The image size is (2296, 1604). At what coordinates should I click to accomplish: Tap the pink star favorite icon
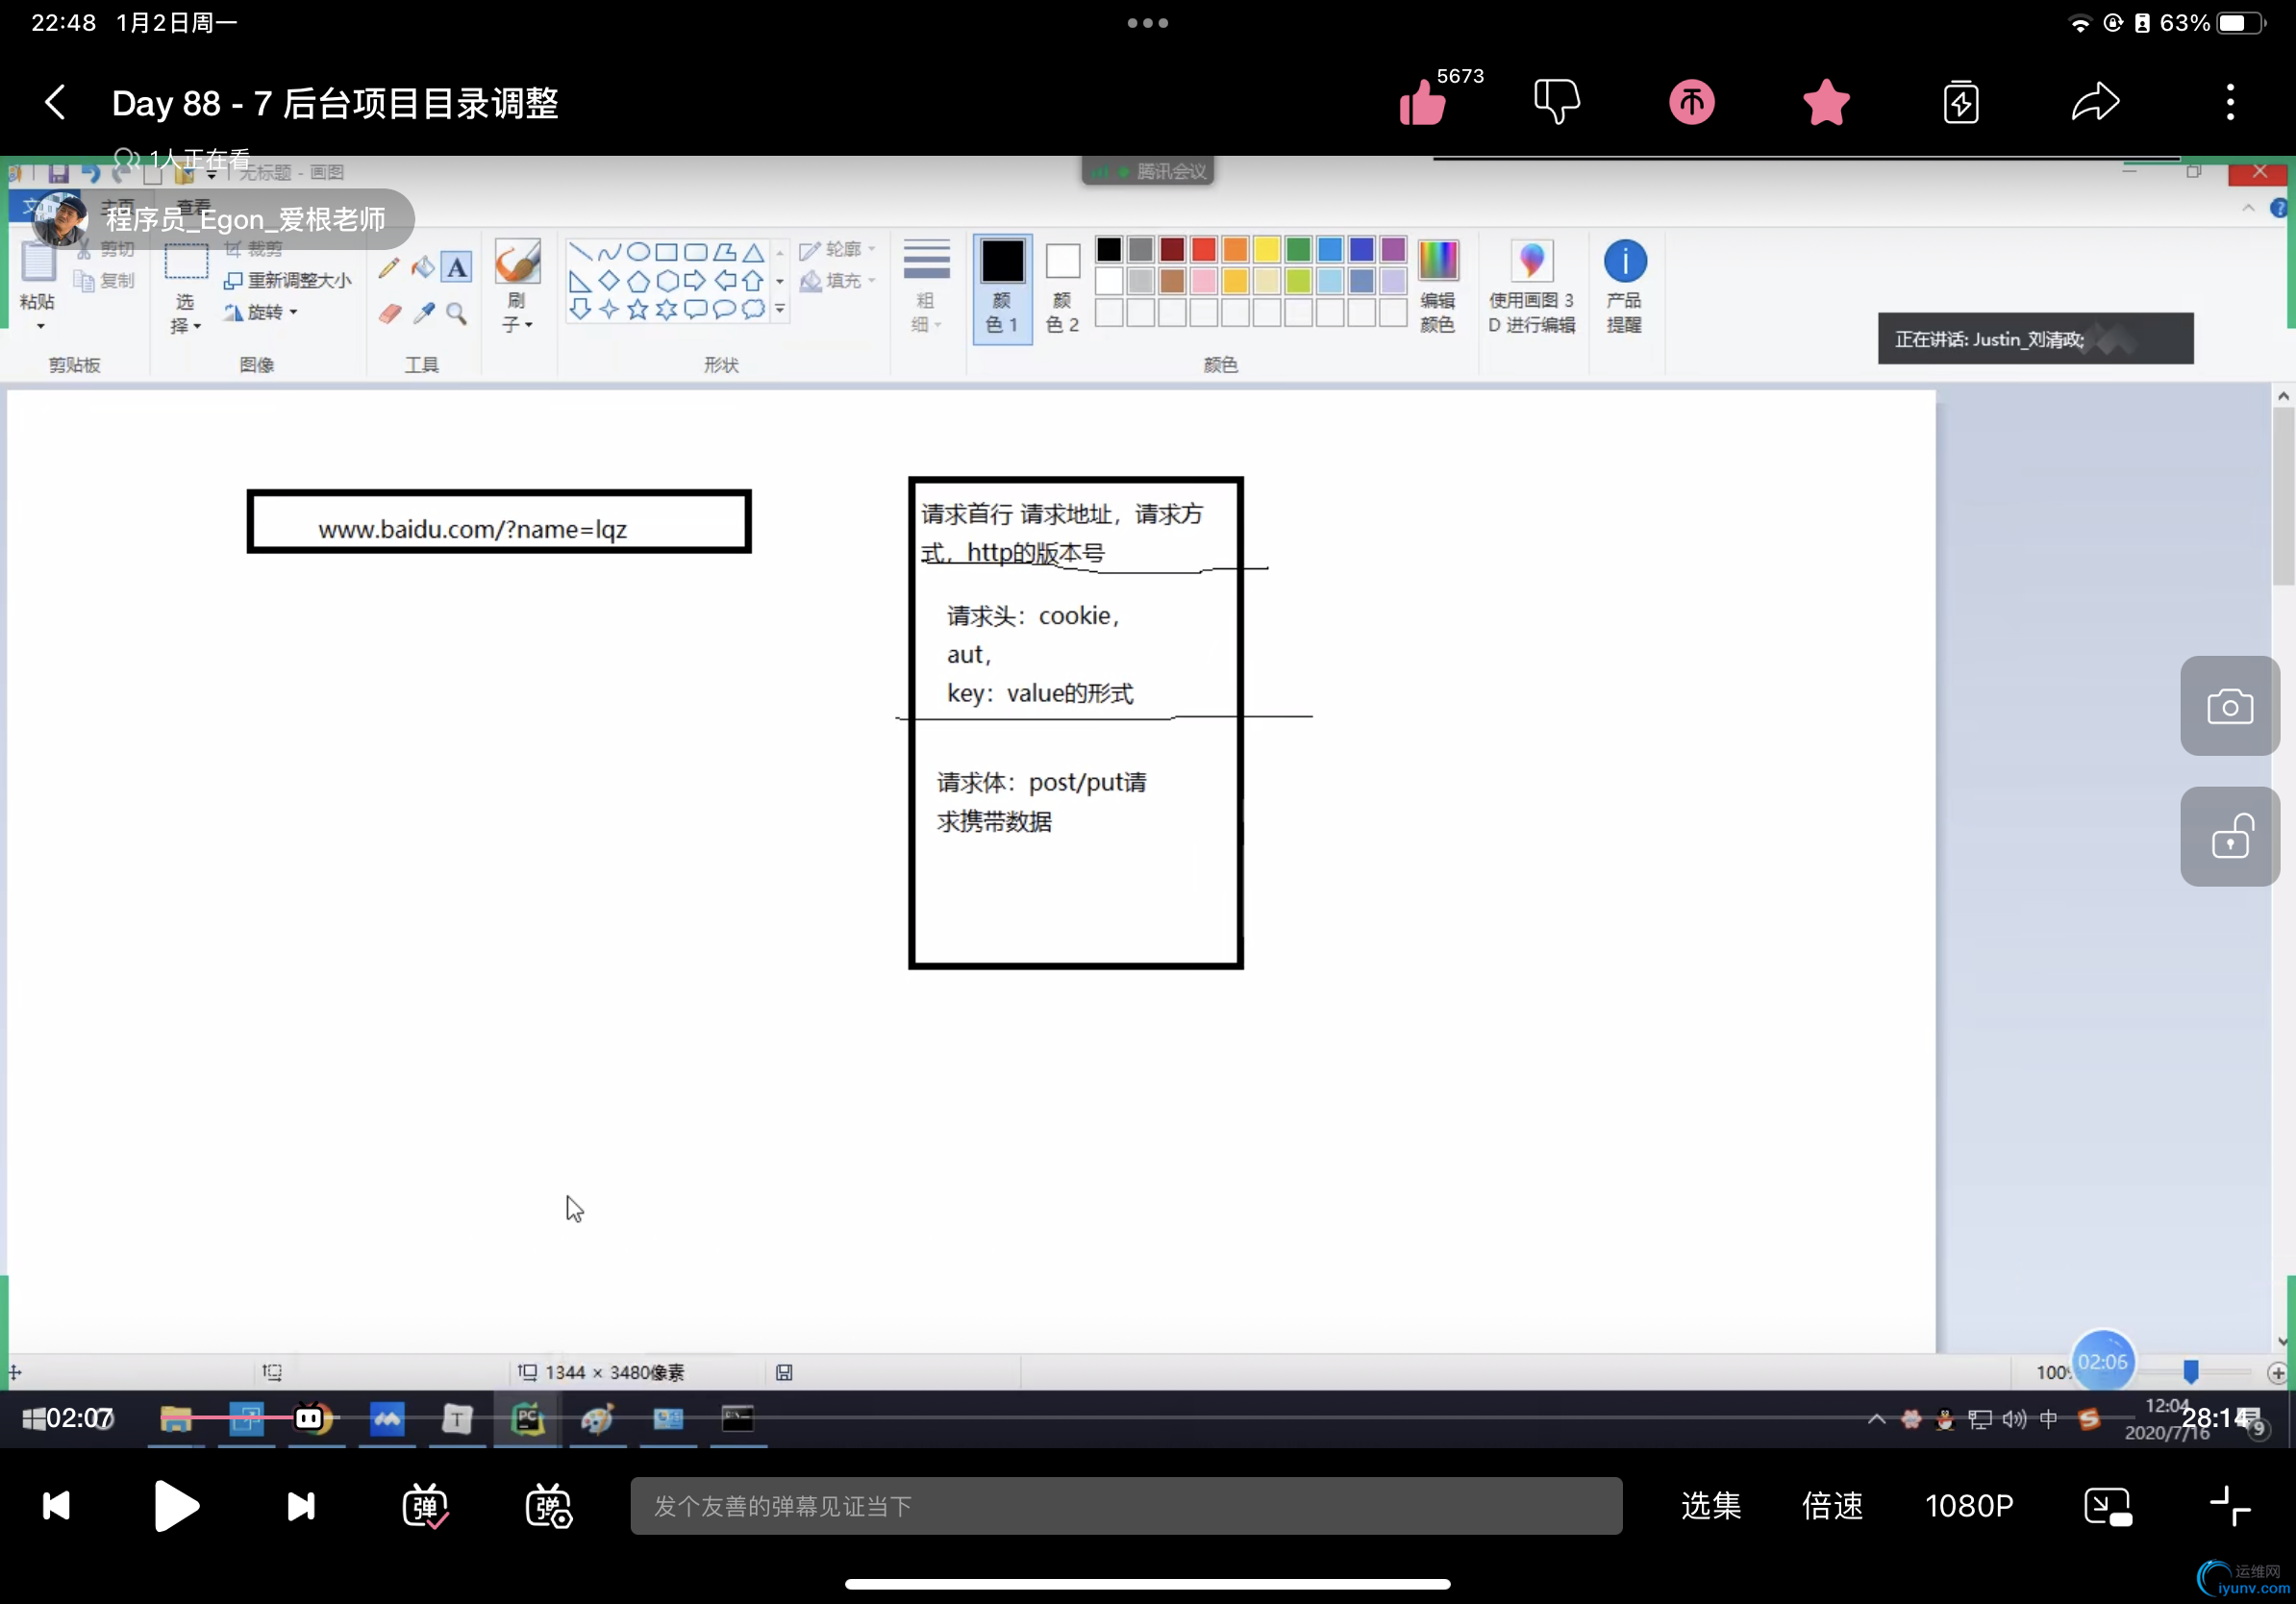tap(1826, 102)
